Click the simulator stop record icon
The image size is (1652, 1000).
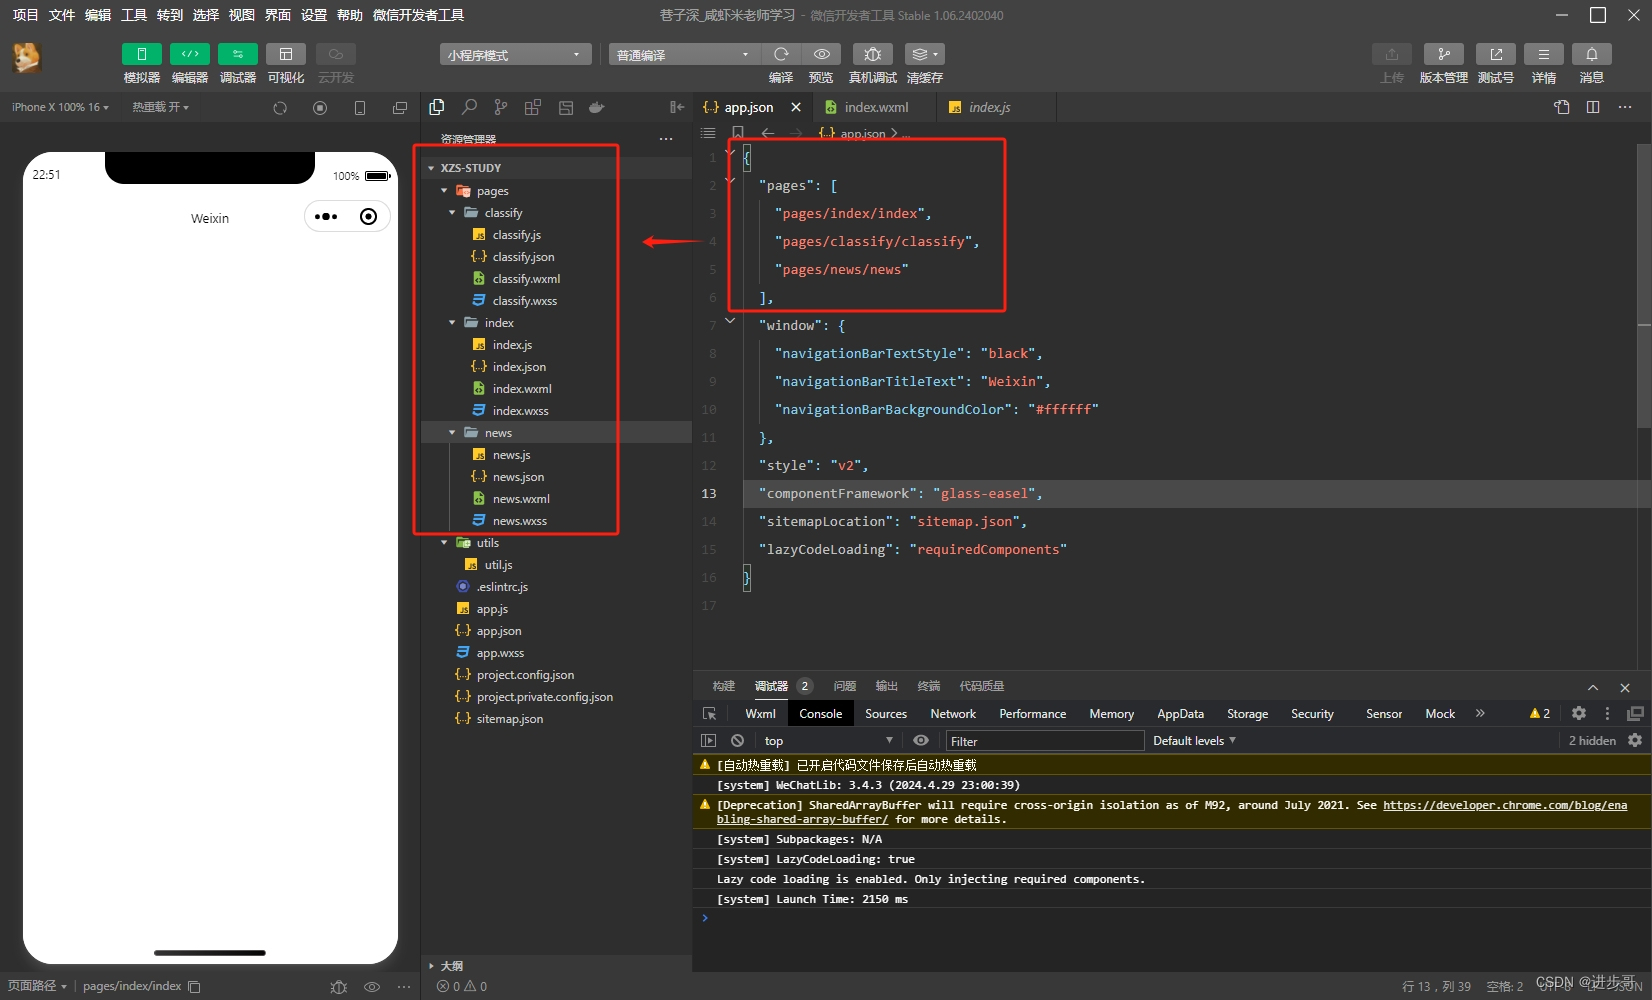click(x=320, y=108)
